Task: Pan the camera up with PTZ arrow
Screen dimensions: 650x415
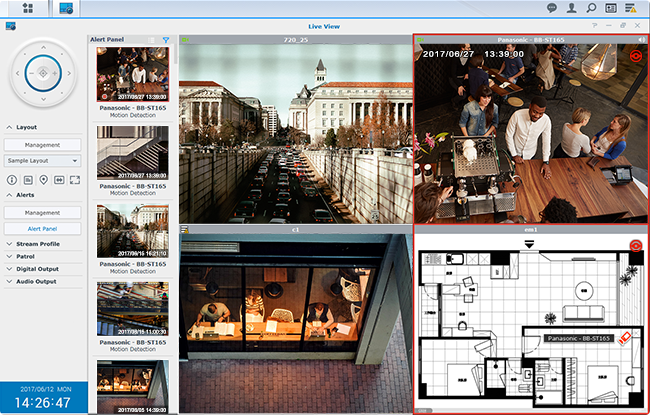Action: click(42, 47)
